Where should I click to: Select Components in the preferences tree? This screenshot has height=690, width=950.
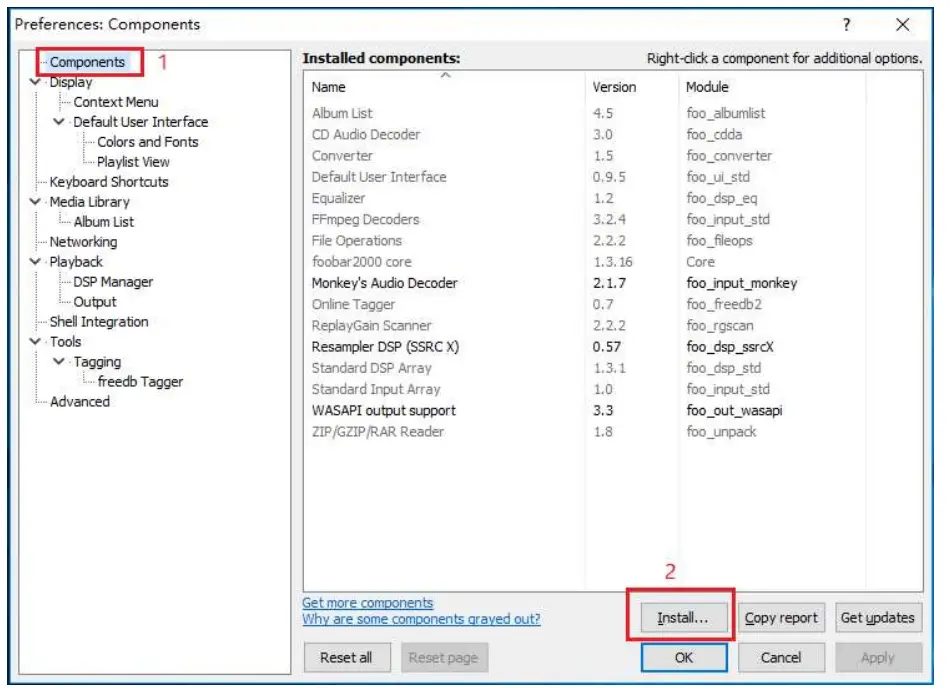pos(87,62)
